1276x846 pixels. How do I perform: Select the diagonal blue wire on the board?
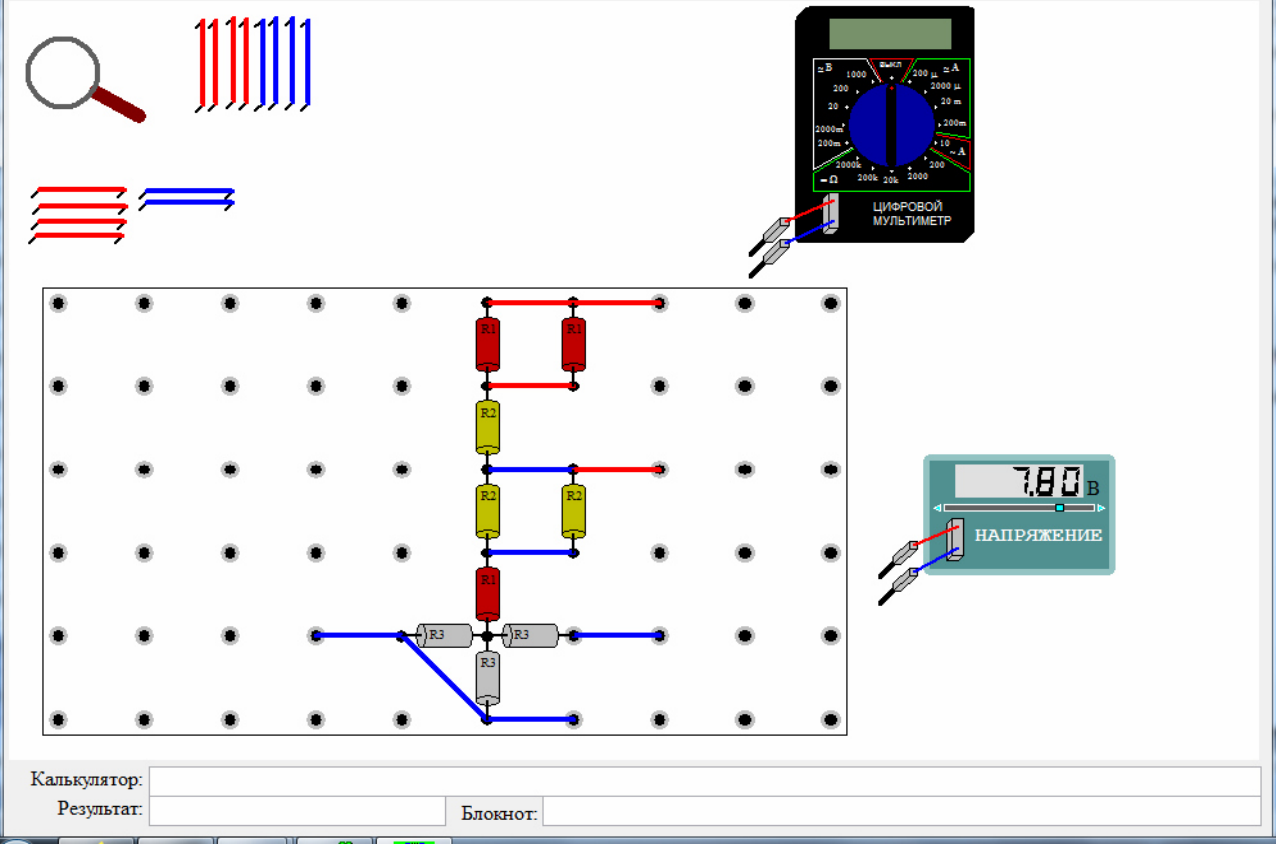(444, 677)
